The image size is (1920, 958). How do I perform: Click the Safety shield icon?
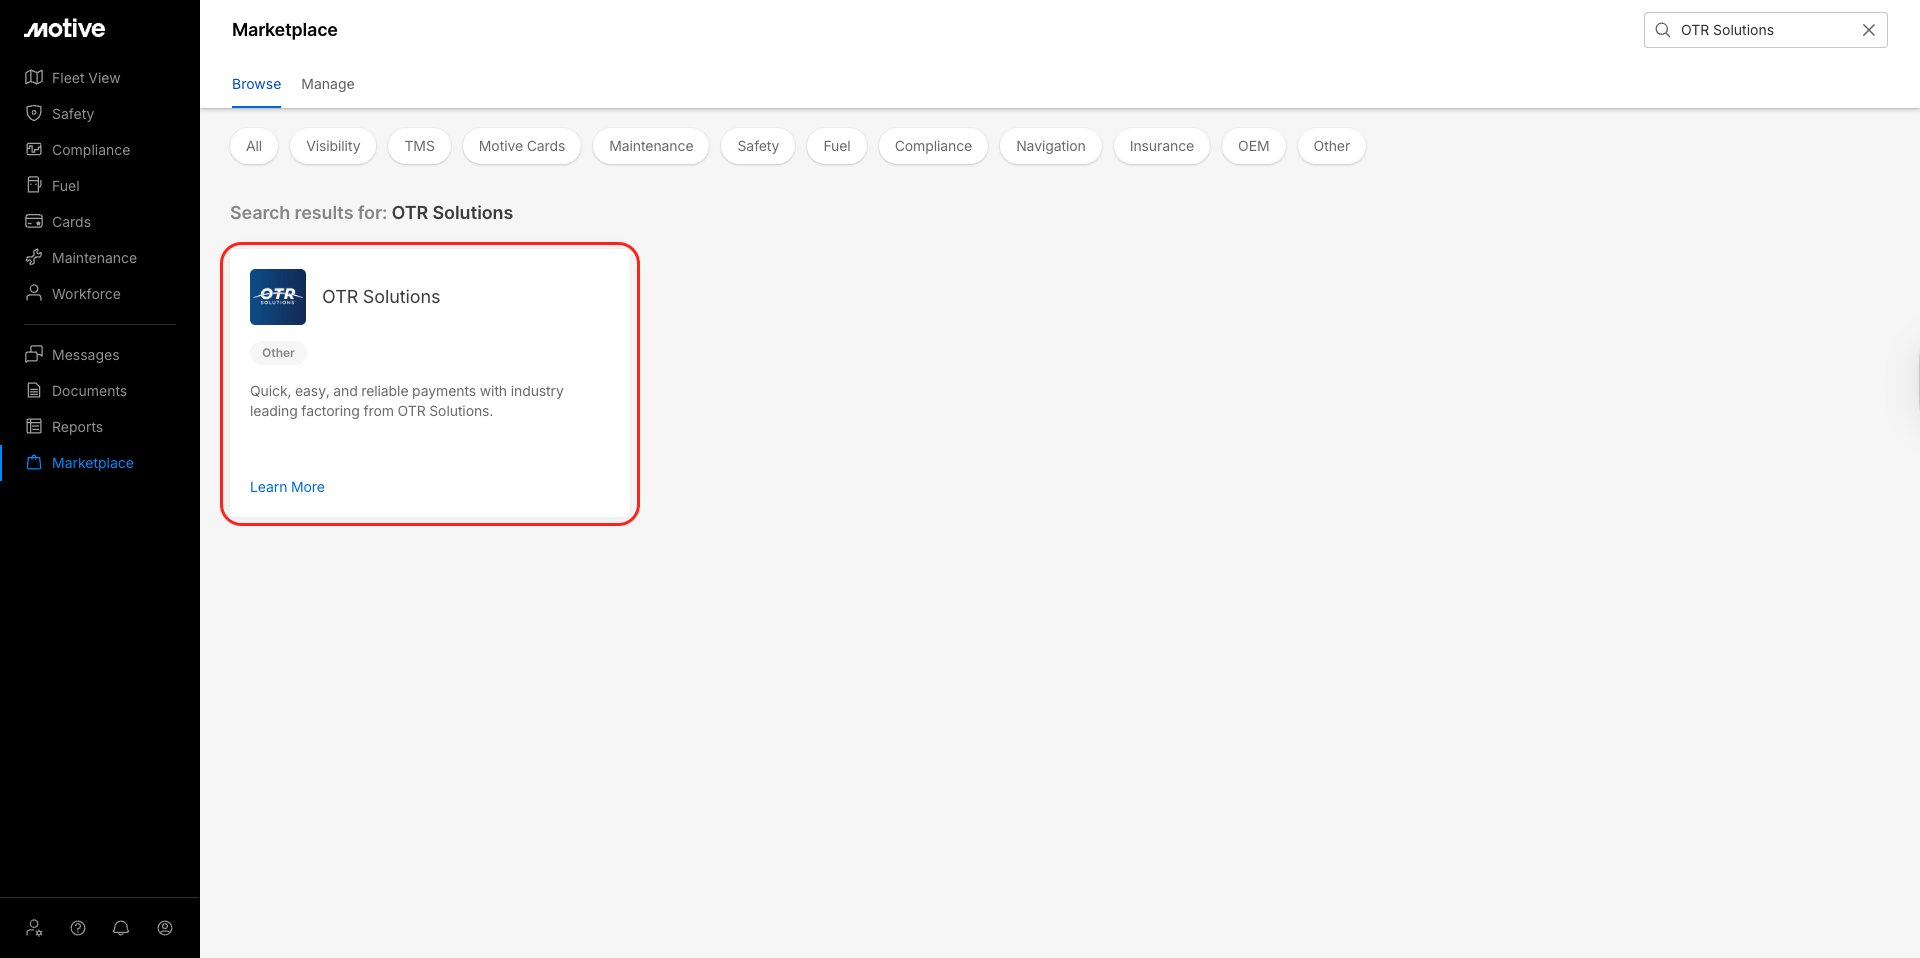click(x=34, y=114)
